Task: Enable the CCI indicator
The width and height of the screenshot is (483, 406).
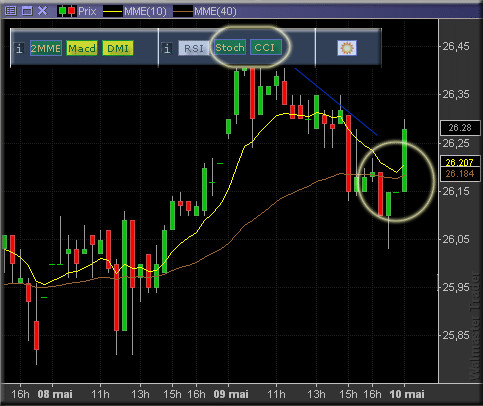Action: coord(266,47)
